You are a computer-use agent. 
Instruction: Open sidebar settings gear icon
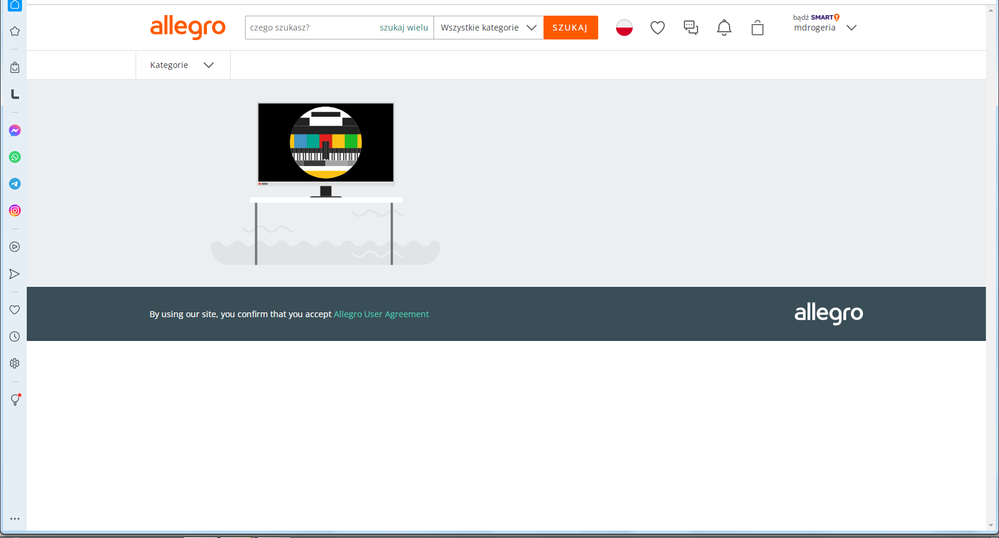[15, 363]
